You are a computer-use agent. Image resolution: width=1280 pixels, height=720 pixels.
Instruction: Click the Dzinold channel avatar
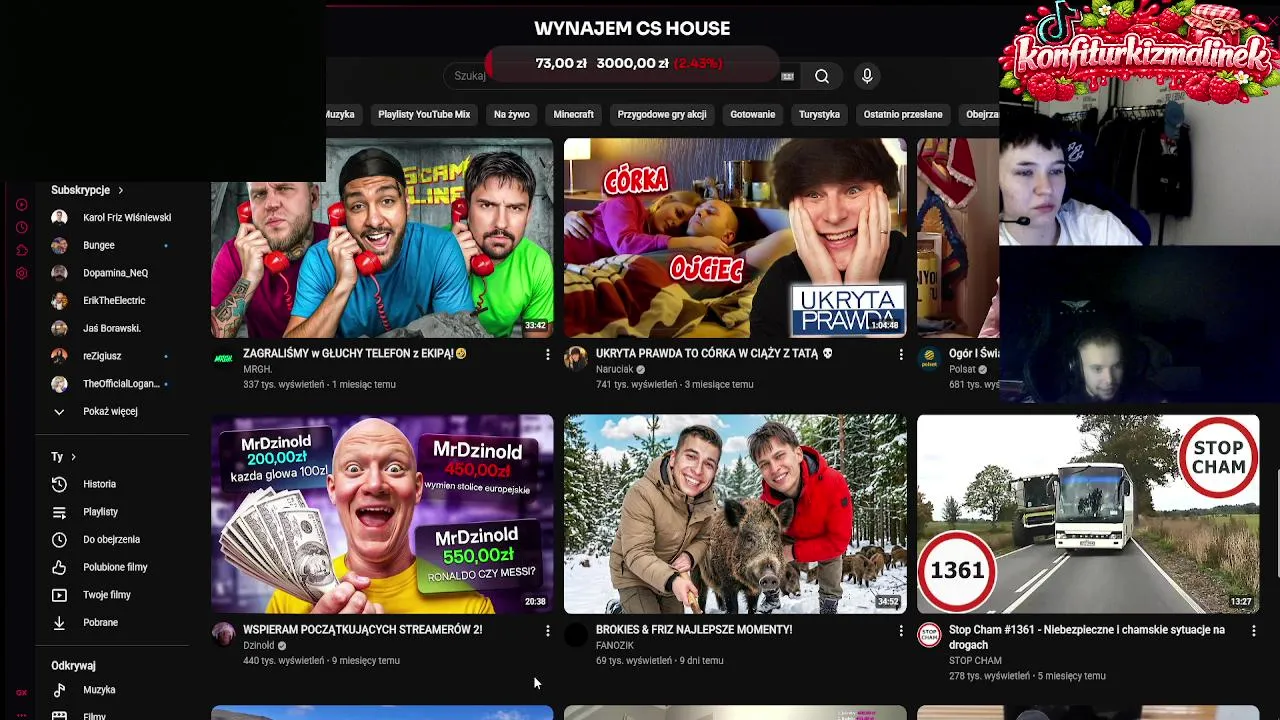point(223,634)
